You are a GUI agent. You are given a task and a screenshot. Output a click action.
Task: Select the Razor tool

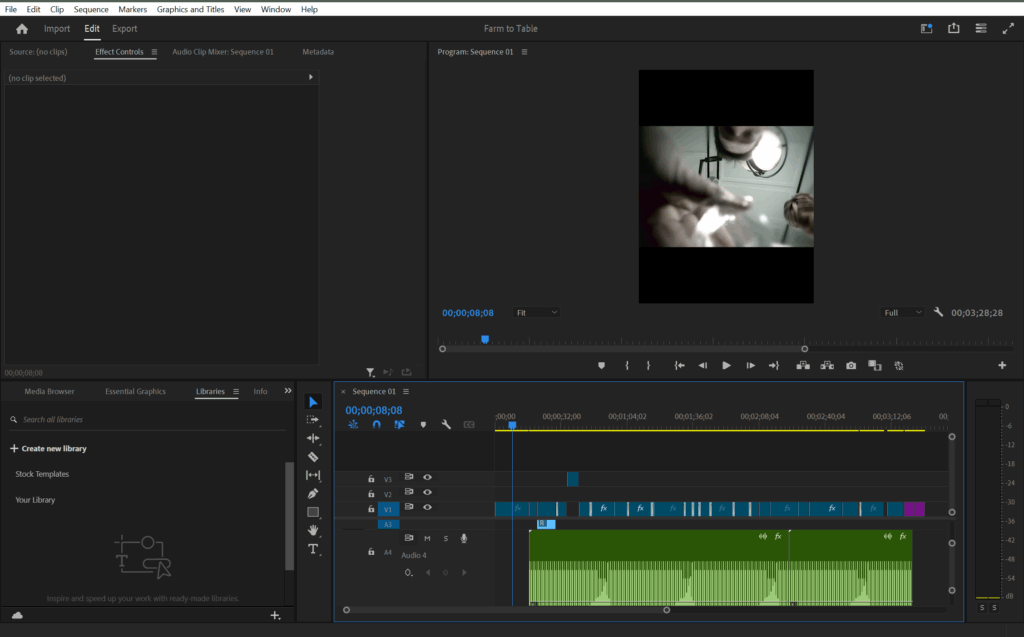[x=313, y=457]
